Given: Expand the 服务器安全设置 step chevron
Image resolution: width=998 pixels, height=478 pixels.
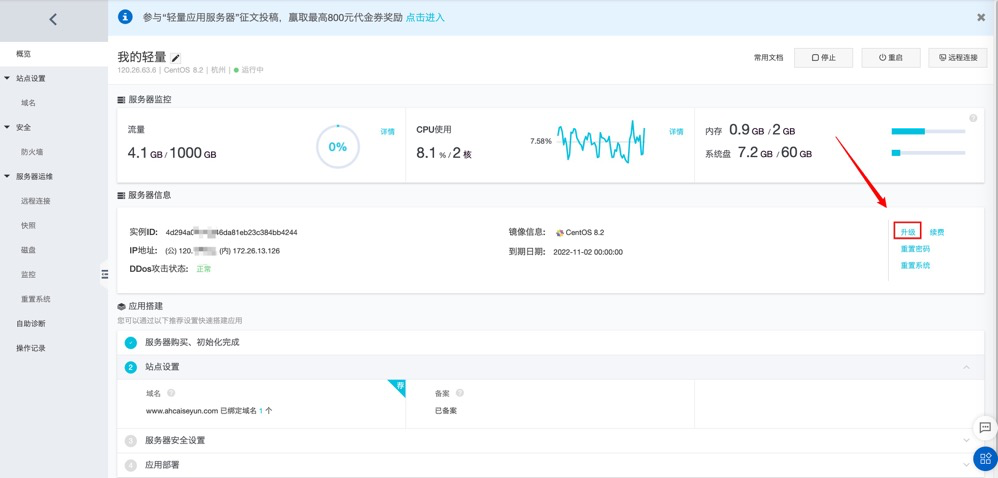Looking at the screenshot, I should (x=967, y=440).
